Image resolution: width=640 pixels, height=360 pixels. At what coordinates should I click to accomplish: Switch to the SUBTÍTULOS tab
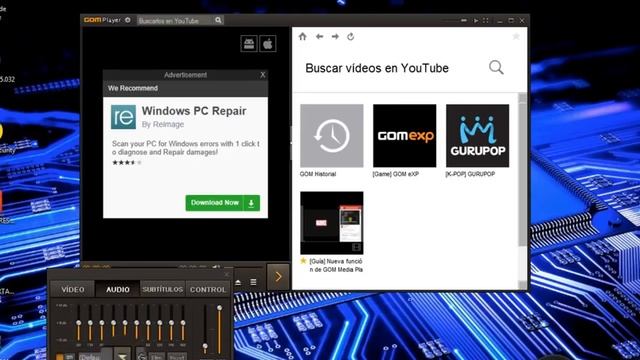point(162,289)
